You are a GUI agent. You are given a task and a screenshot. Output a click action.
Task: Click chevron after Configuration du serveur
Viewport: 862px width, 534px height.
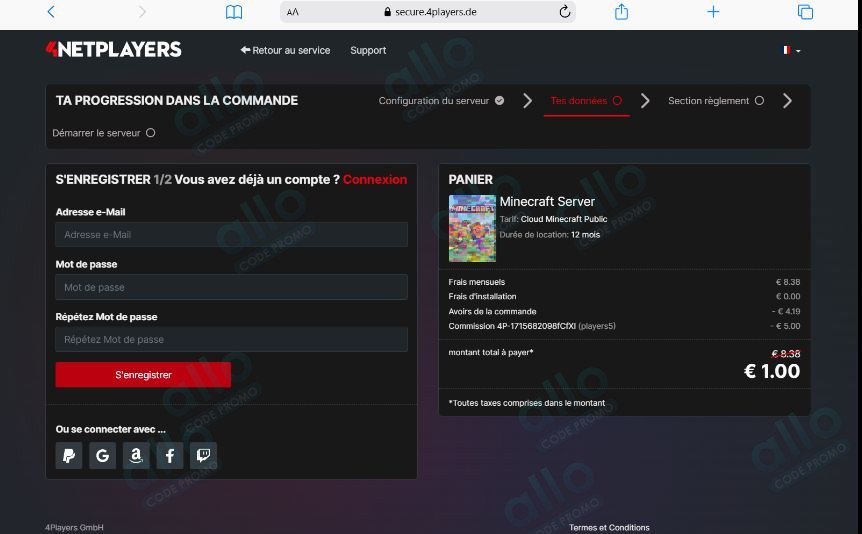click(527, 101)
